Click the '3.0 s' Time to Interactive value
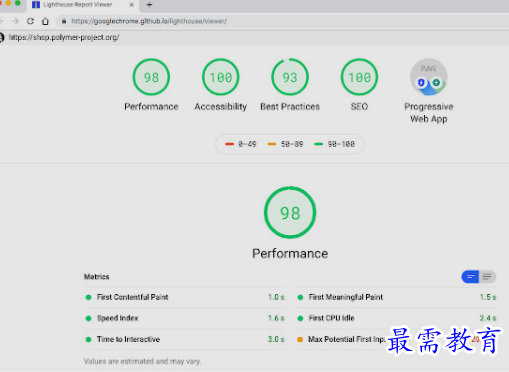This screenshot has width=509, height=372. pyautogui.click(x=276, y=339)
